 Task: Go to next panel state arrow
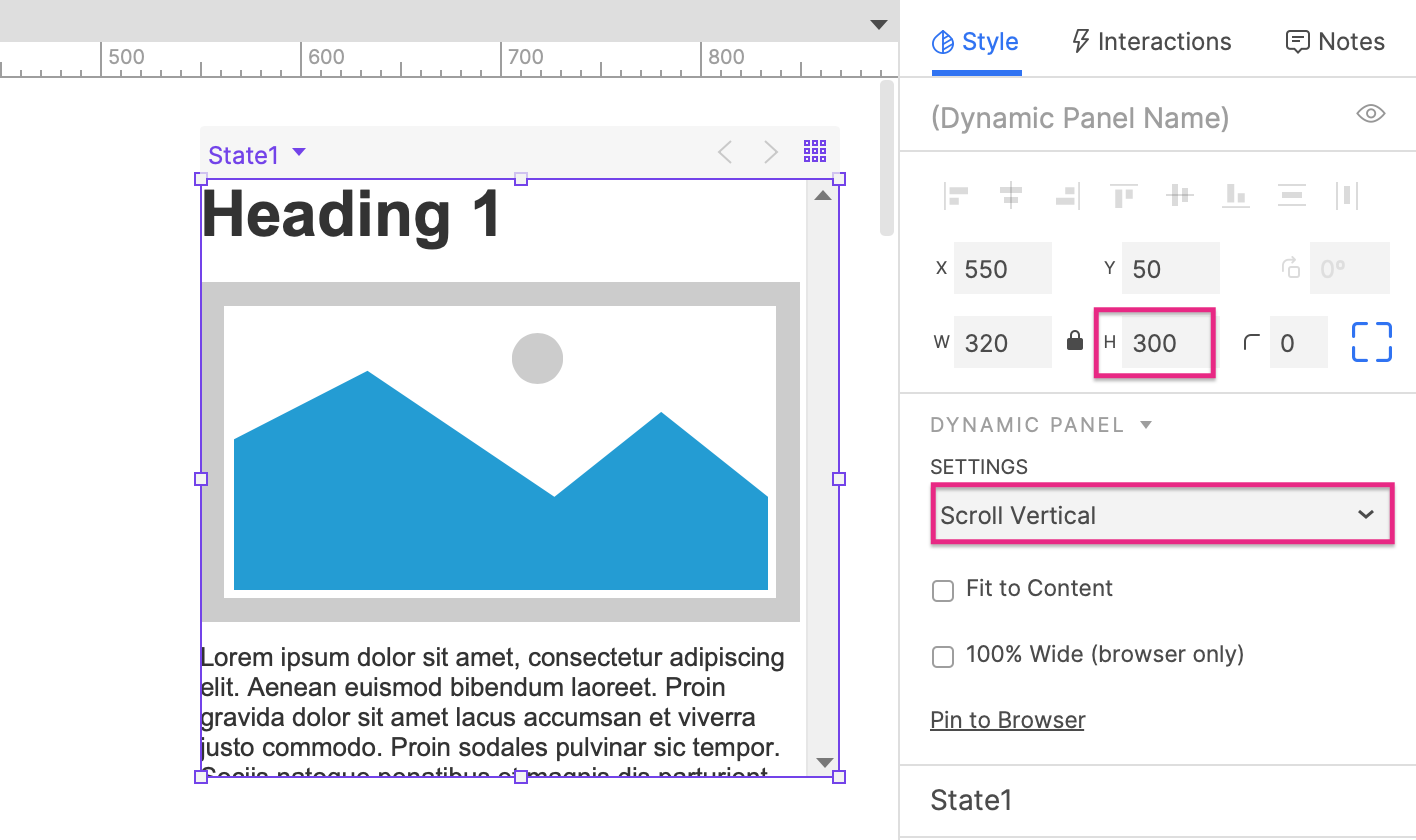tap(771, 152)
